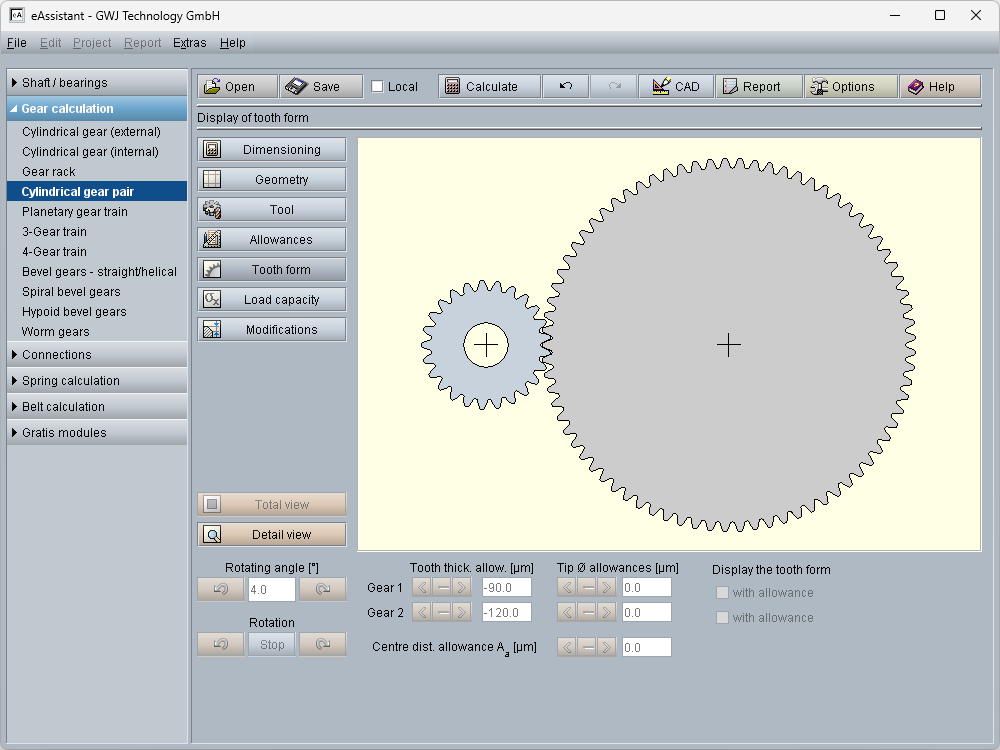The width and height of the screenshot is (1000, 750).
Task: Enable the Local checkbox
Action: 377,87
